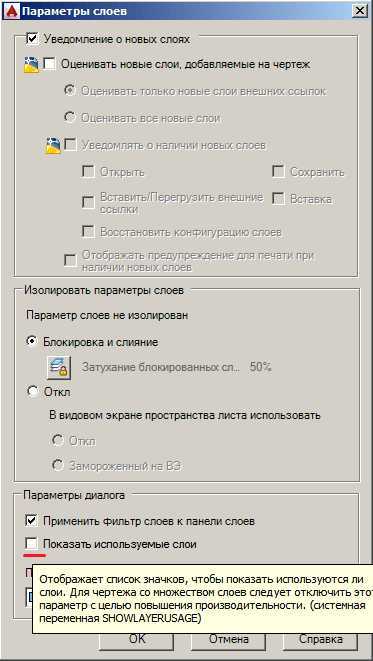Screen dimensions: 373x661
Task: Choose 'Оценивать все новые слои' radio option
Action: [69, 118]
